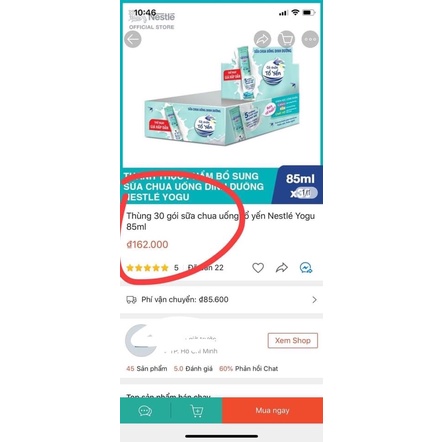Tap the 5.0 Đánh giá stat
The width and height of the screenshot is (442, 442).
(x=193, y=369)
